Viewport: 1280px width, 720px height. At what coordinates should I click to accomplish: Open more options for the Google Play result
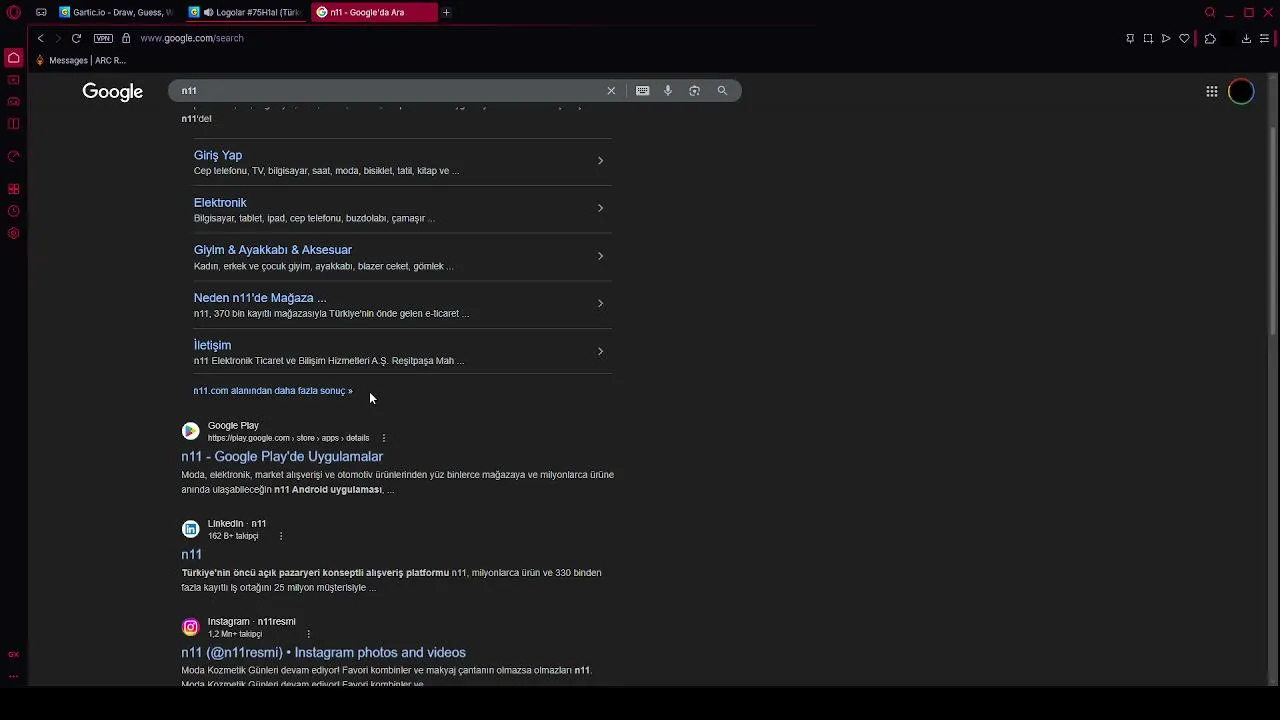tap(383, 438)
